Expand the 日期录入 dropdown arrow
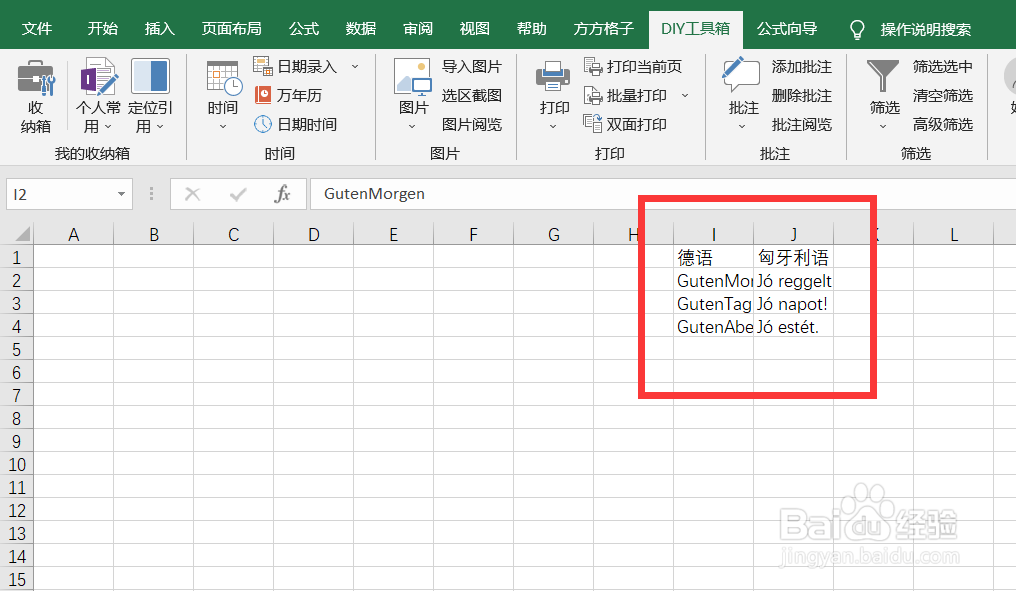The height and width of the screenshot is (591, 1016). pyautogui.click(x=355, y=67)
